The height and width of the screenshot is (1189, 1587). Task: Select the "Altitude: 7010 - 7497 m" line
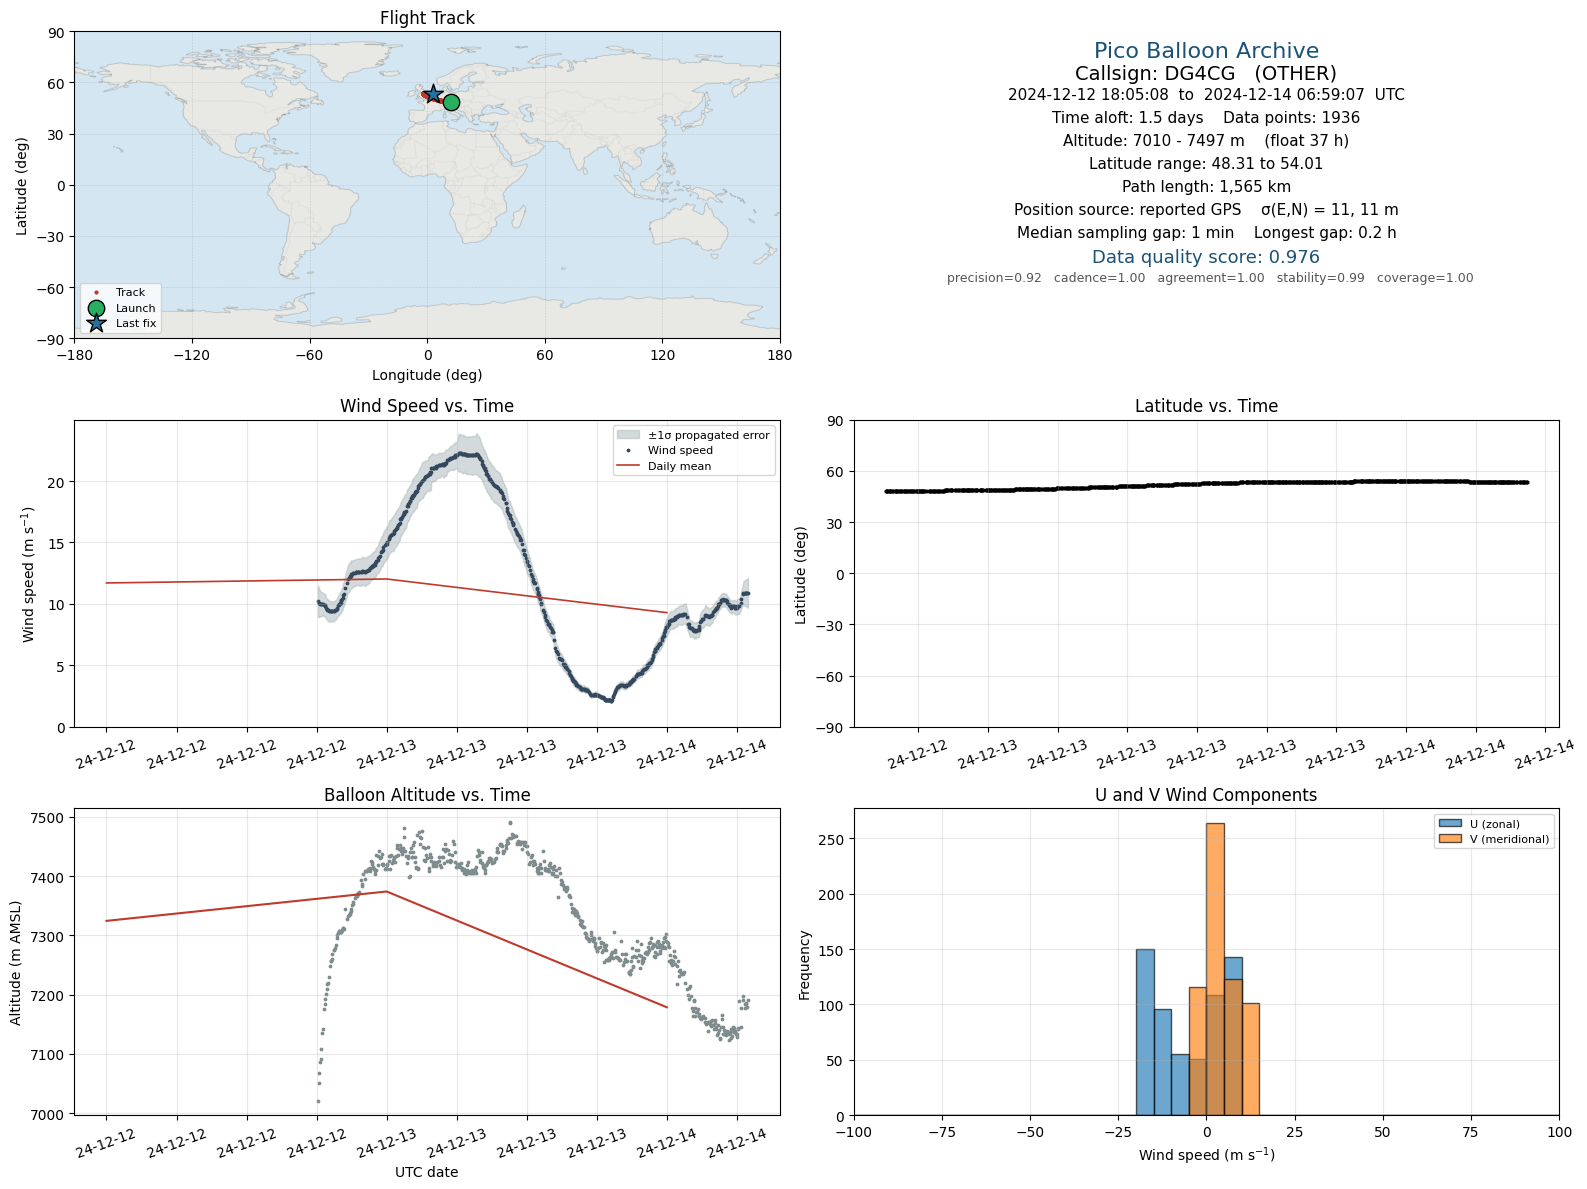1206,141
